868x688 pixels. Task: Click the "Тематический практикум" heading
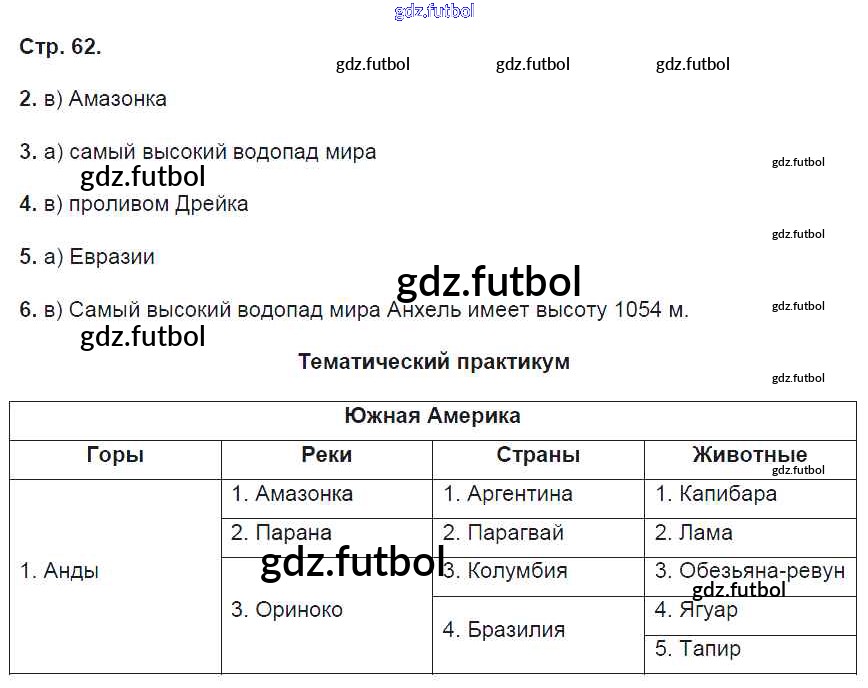(434, 362)
